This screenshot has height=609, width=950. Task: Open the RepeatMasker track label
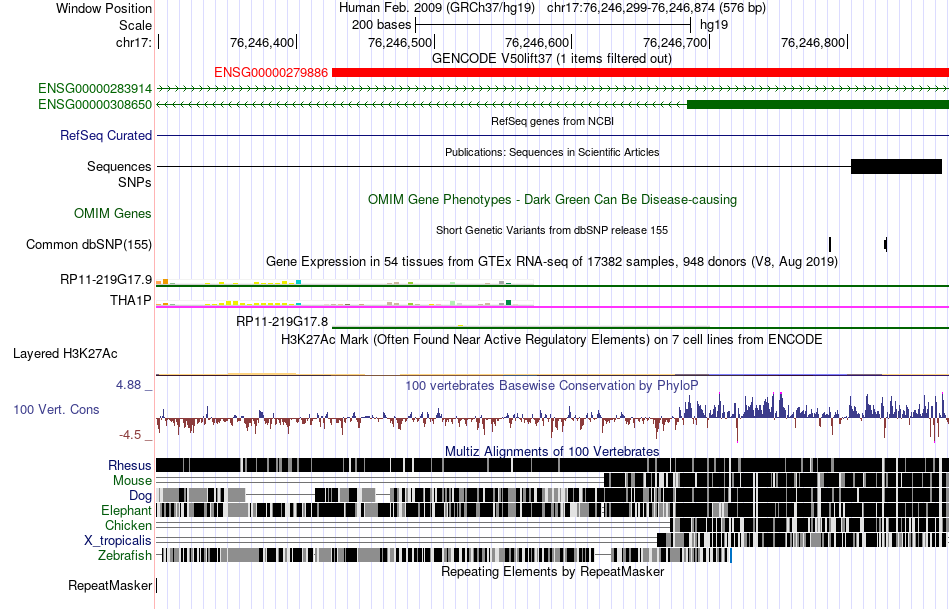[x=110, y=586]
